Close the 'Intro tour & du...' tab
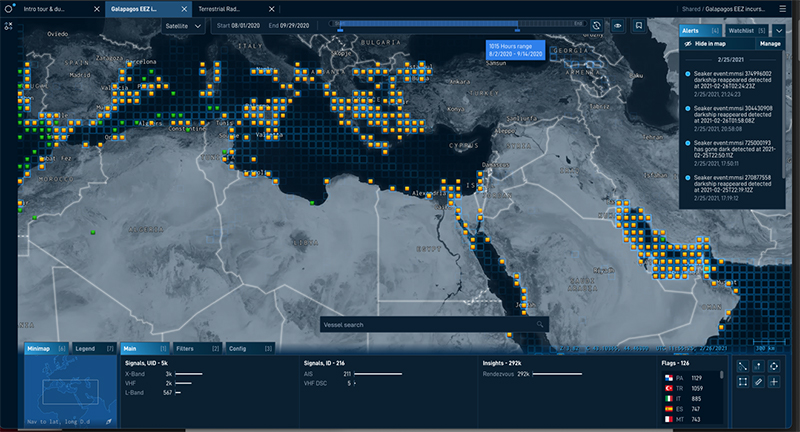The image size is (800, 432). [x=97, y=9]
